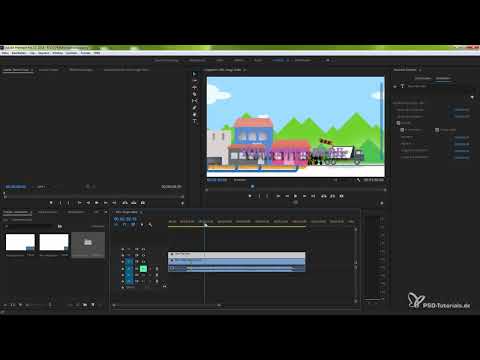Open Program monitor settings wrench

(x=358, y=180)
